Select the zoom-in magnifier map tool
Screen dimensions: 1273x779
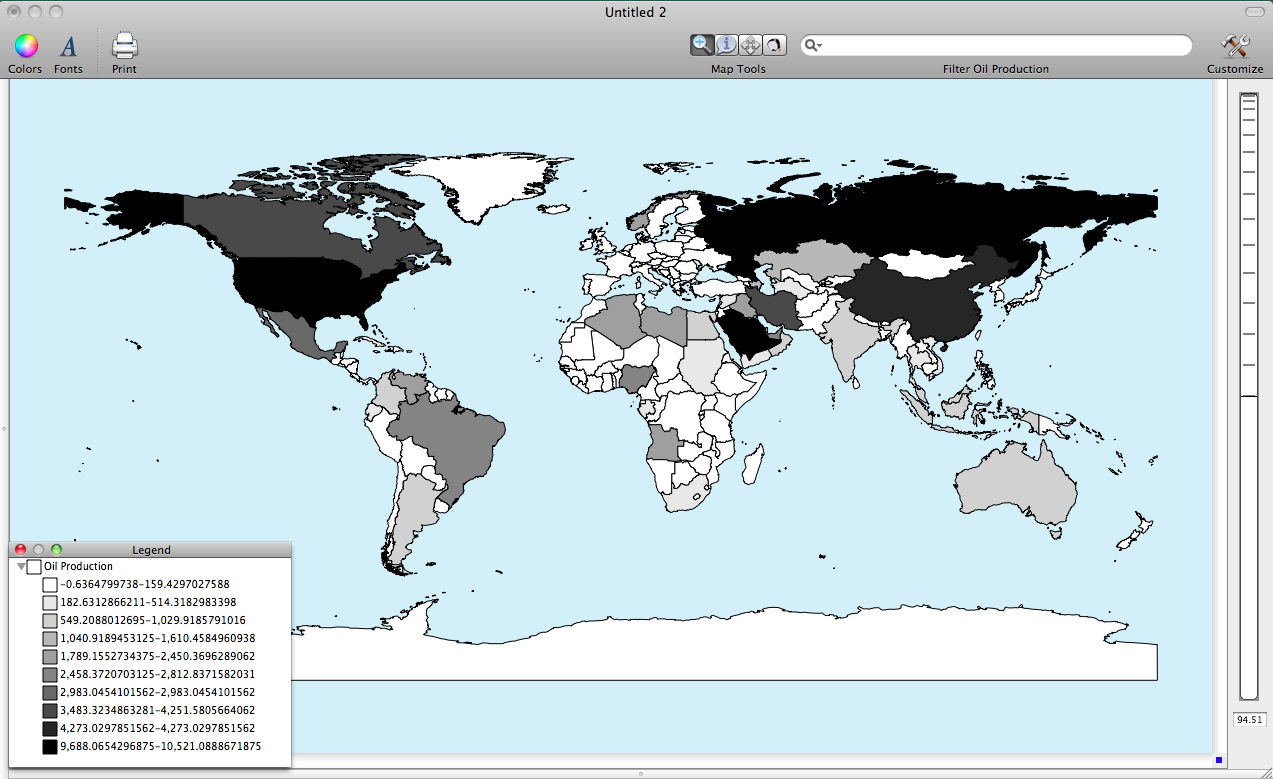tap(702, 45)
